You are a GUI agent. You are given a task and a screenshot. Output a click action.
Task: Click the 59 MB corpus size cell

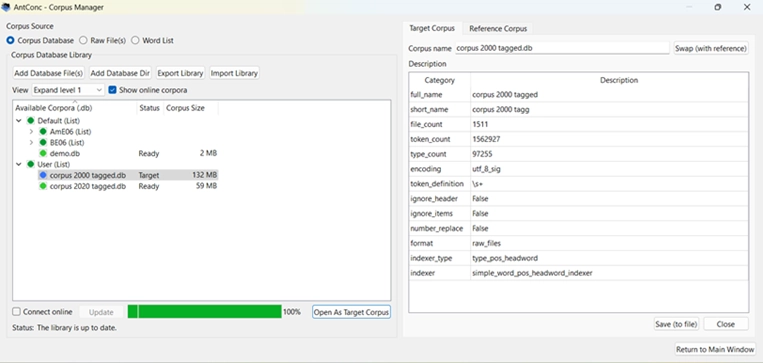(x=206, y=186)
